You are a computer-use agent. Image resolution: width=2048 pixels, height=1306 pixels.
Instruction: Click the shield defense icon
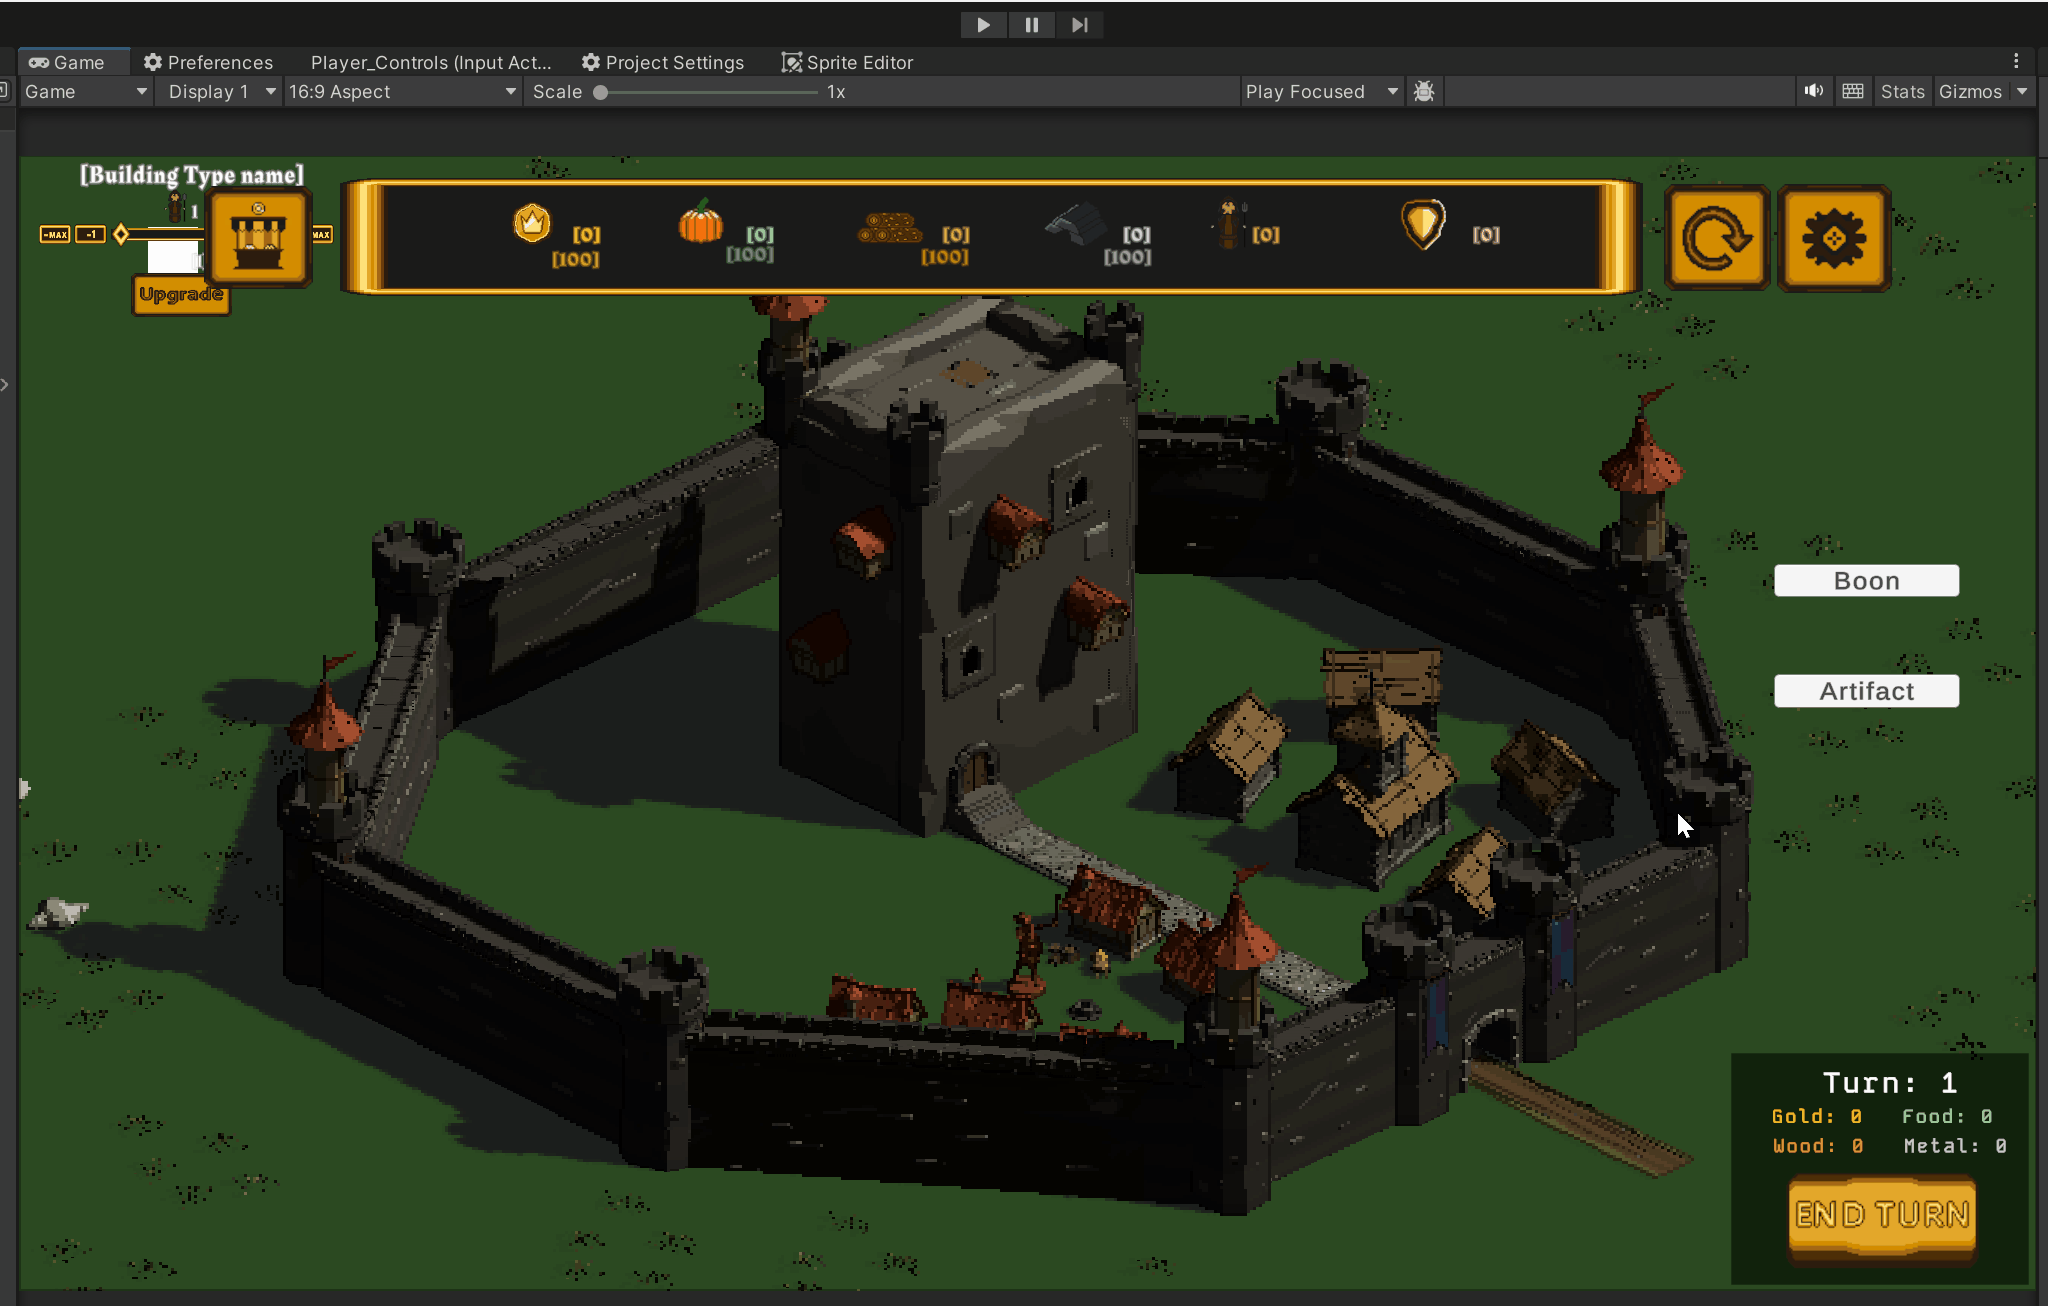1423,224
